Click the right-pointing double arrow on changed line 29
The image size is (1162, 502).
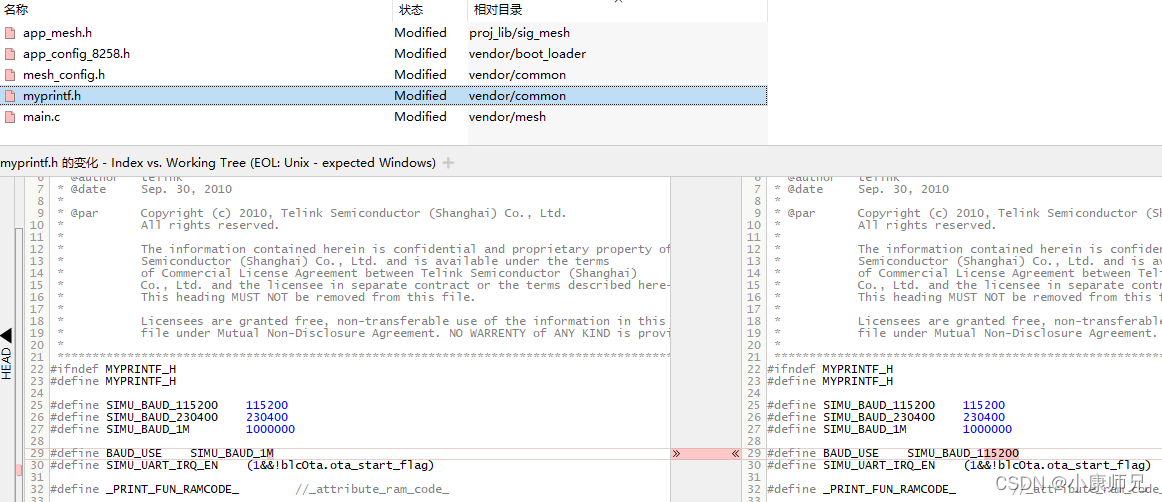point(677,453)
